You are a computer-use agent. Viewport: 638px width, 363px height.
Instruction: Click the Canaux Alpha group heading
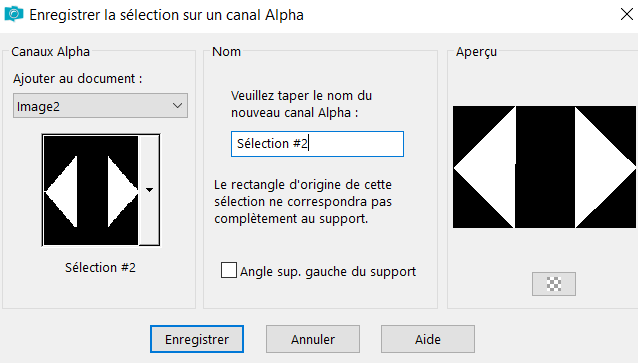pos(50,52)
